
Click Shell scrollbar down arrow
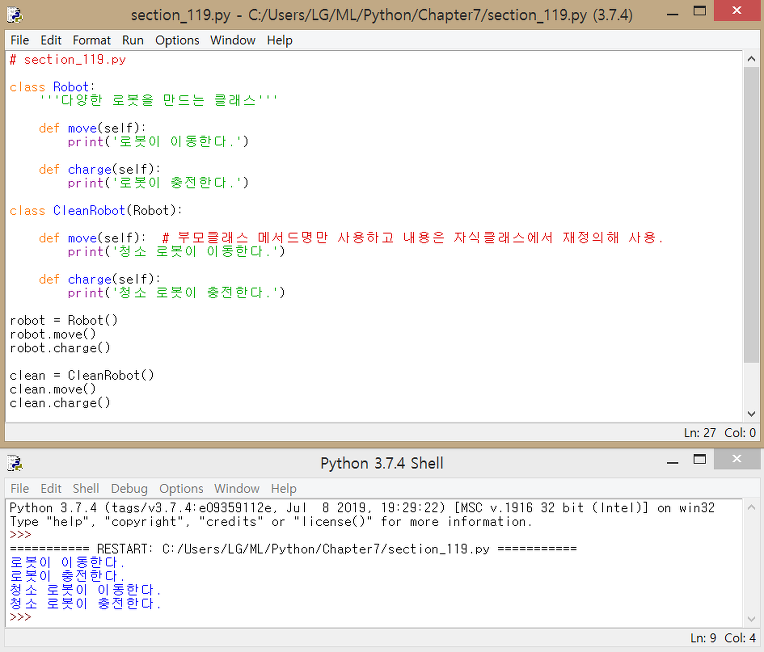tap(751, 619)
